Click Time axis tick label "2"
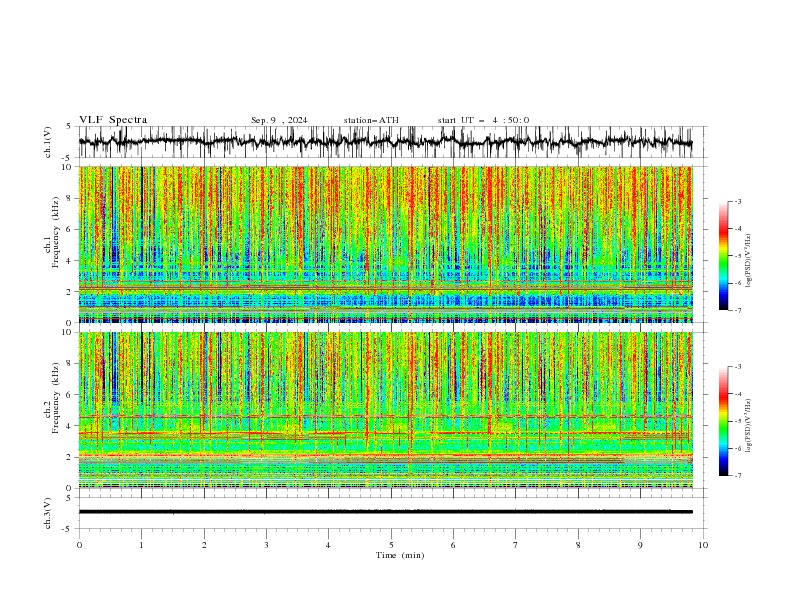This screenshot has width=792, height=612. point(204,545)
